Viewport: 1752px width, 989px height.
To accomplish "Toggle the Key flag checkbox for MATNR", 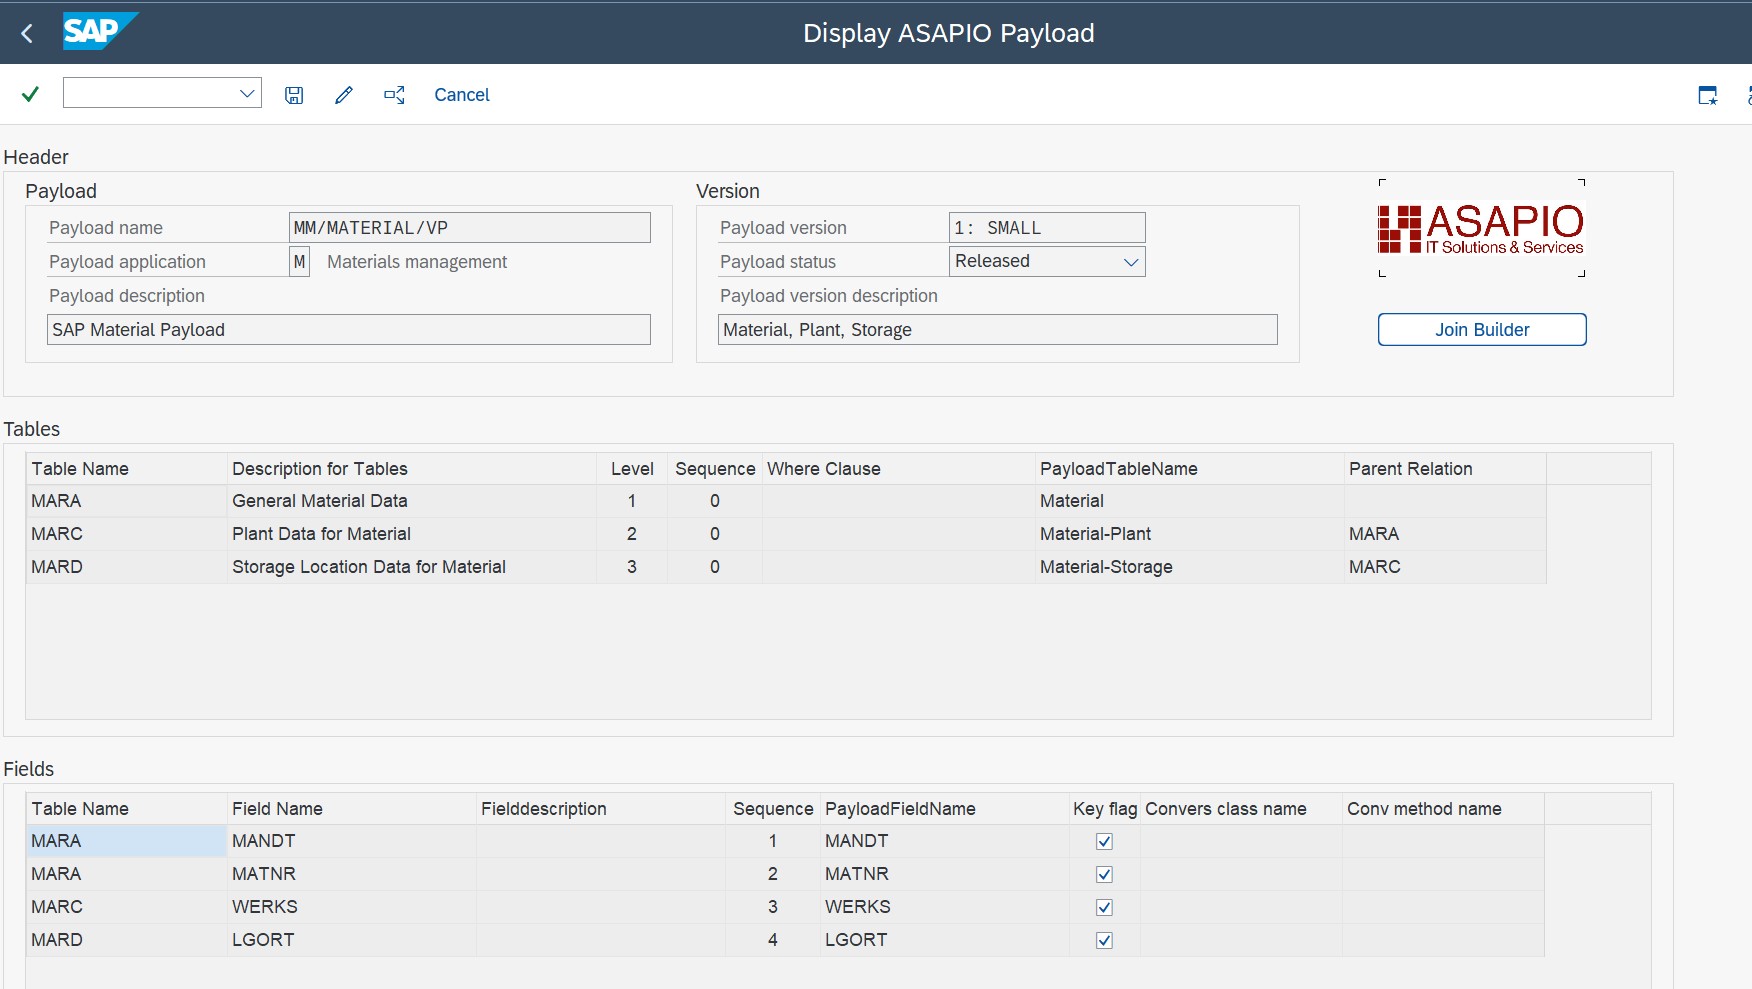I will click(x=1104, y=874).
